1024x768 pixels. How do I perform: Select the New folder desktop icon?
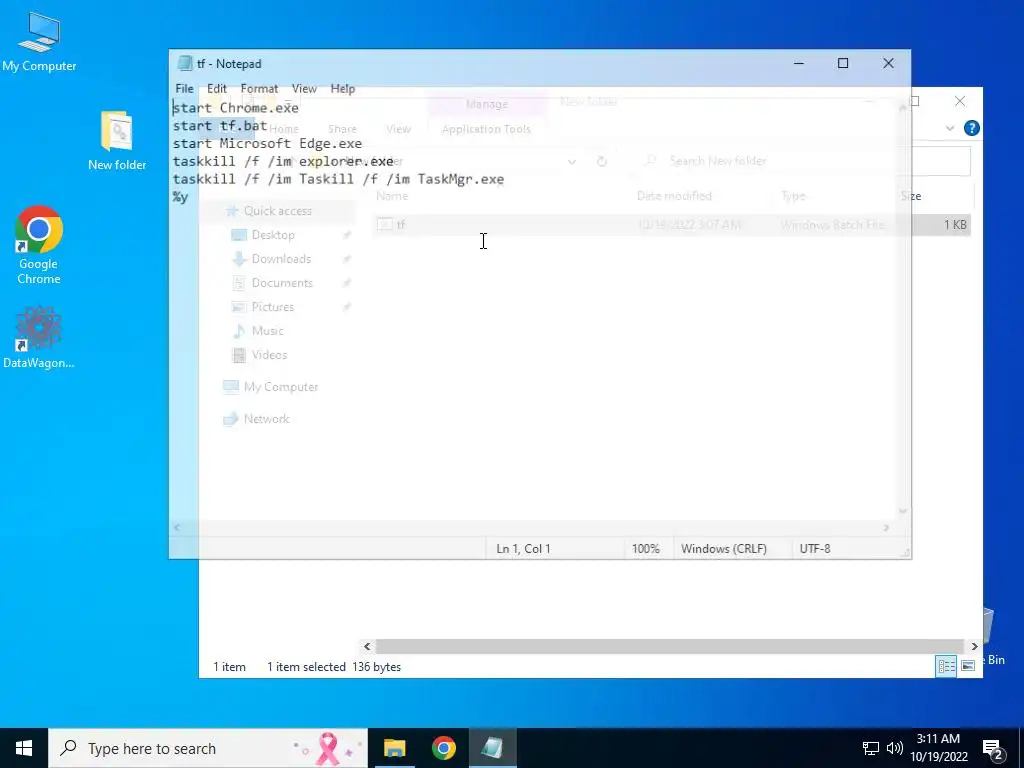(117, 140)
